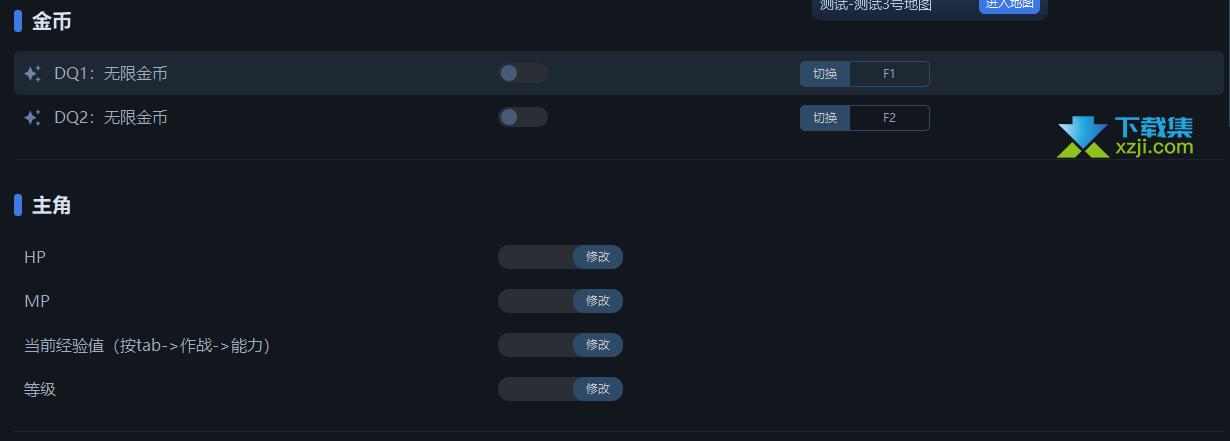Turn on the DQ2 无限金币 toggle switch
Image resolution: width=1230 pixels, height=441 pixels.
coord(522,117)
